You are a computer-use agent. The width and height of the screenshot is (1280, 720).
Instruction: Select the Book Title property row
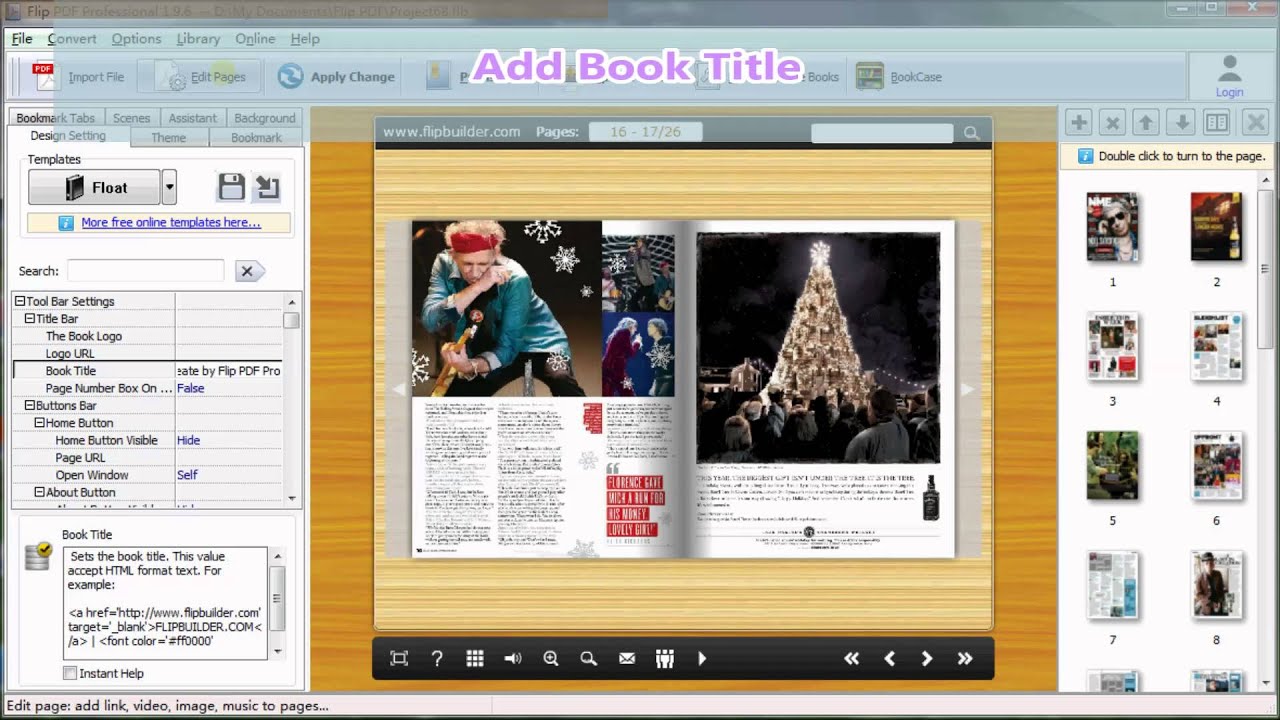click(148, 371)
